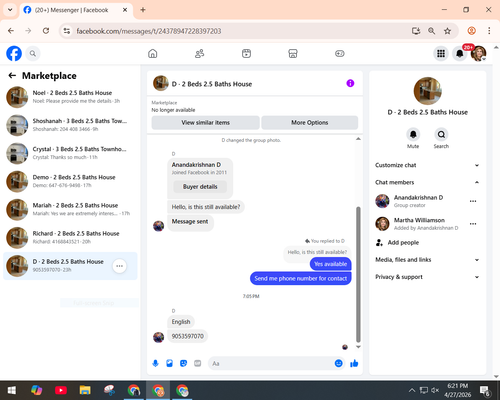This screenshot has width=500, height=400.
Task: Open YouTube app on taskbar
Action: click(61, 390)
